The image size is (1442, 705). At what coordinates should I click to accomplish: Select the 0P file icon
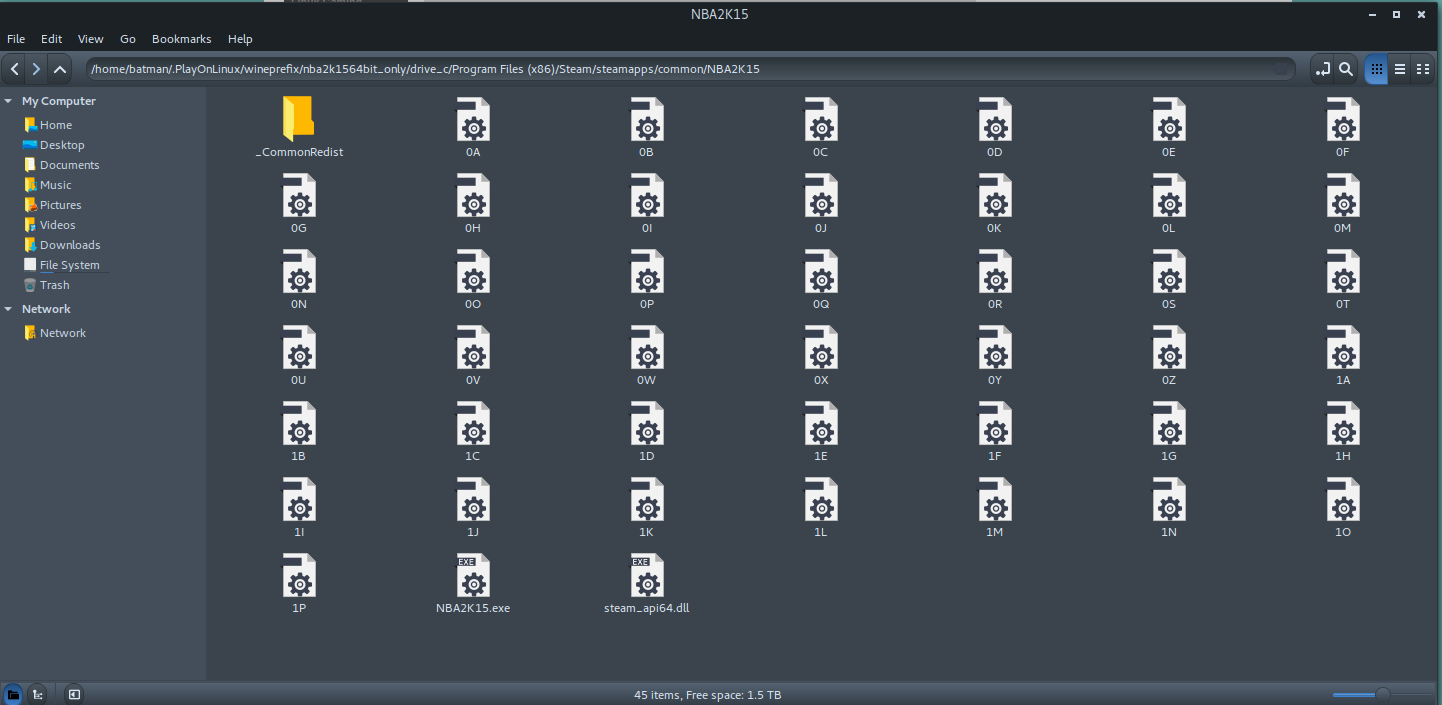[646, 271]
